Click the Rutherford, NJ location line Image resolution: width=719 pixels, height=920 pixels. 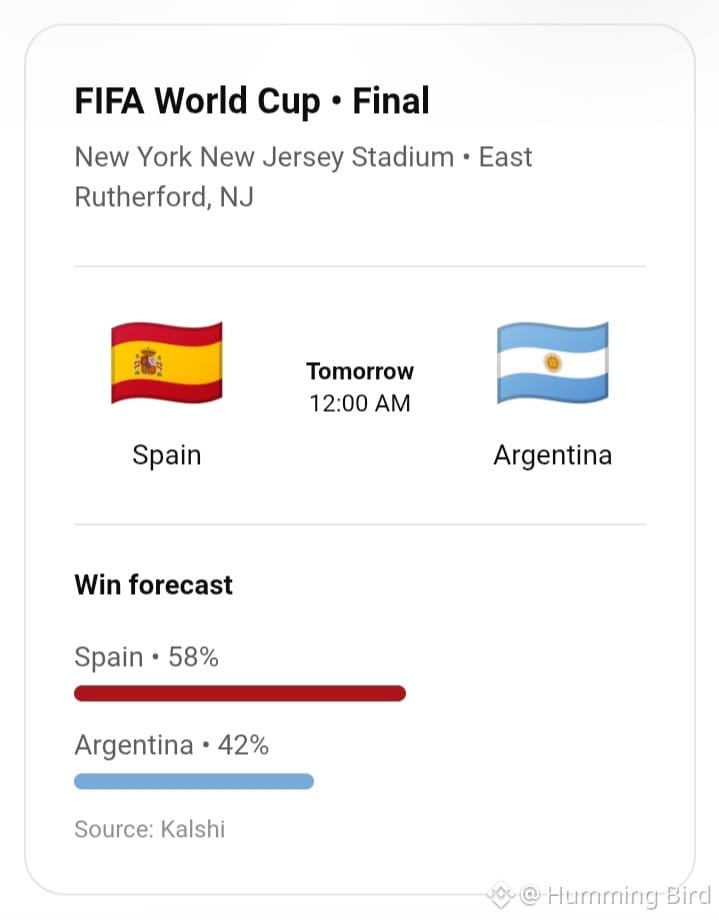[x=164, y=197]
